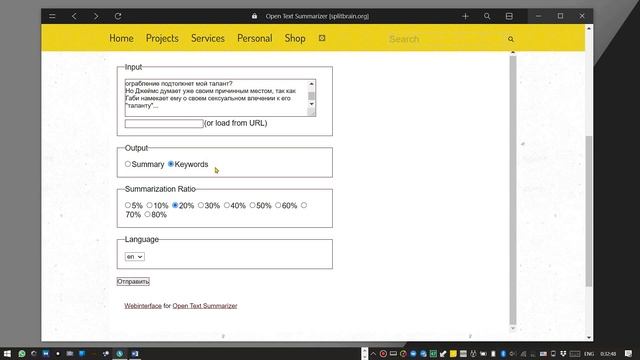Click the site search magnifier icon
The width and height of the screenshot is (640, 360).
(511, 39)
